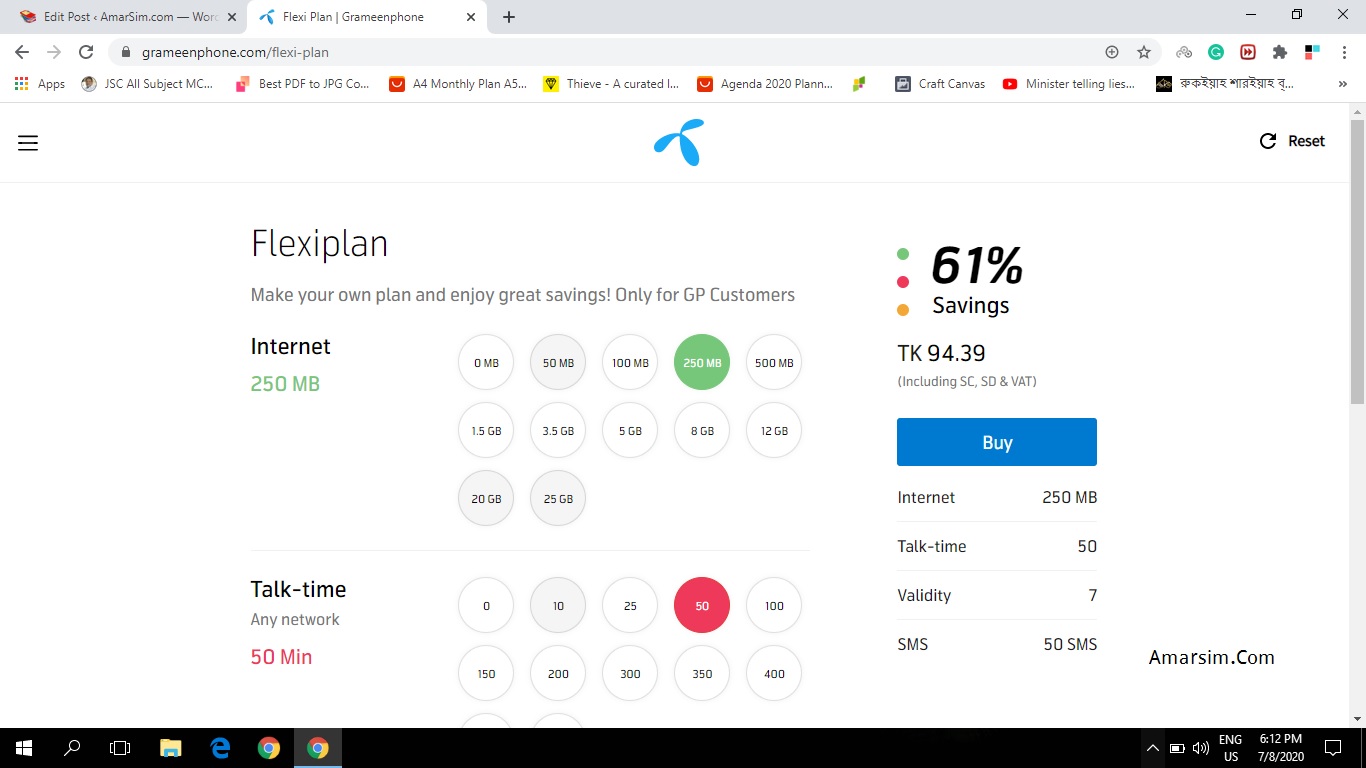The height and width of the screenshot is (768, 1366).
Task: Show hidden system tray icons
Action: coord(1152,747)
